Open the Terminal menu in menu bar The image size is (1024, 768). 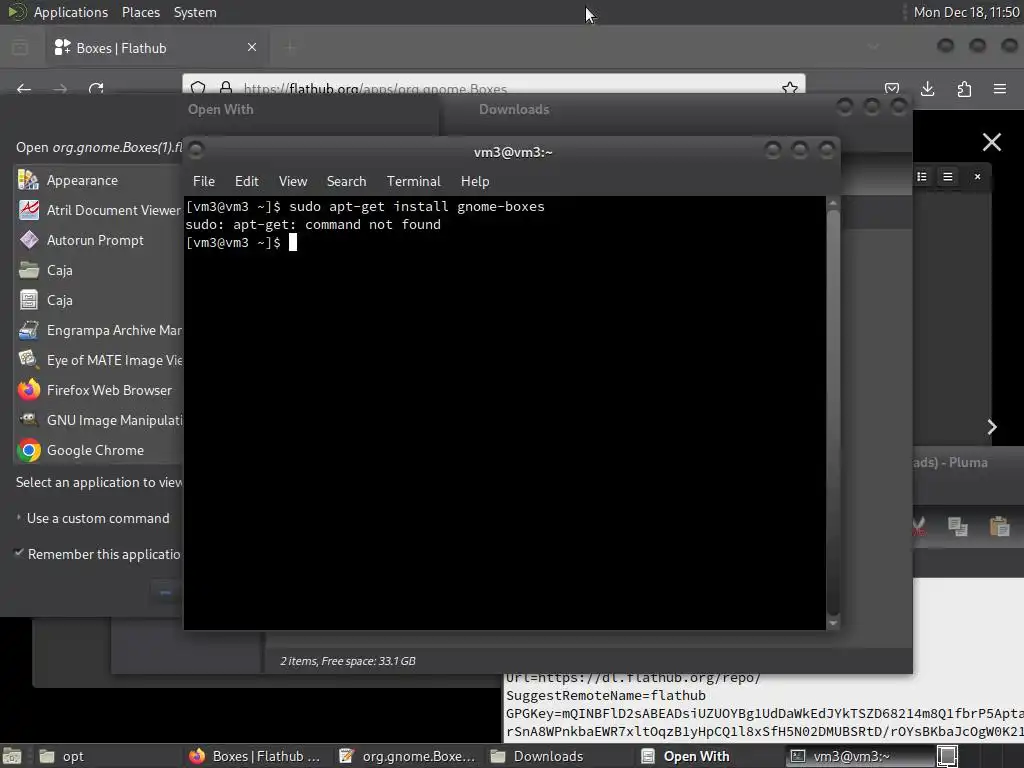413,182
